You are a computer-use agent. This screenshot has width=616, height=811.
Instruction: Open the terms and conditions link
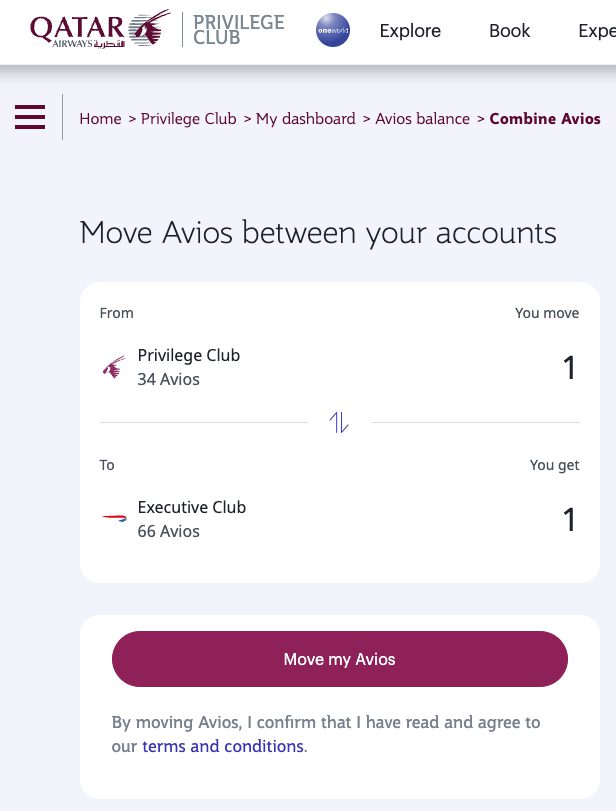click(x=222, y=746)
